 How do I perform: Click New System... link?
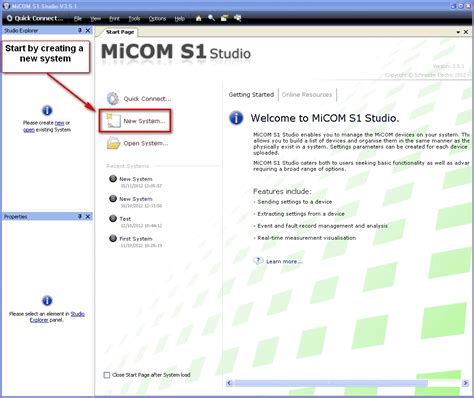pyautogui.click(x=144, y=121)
